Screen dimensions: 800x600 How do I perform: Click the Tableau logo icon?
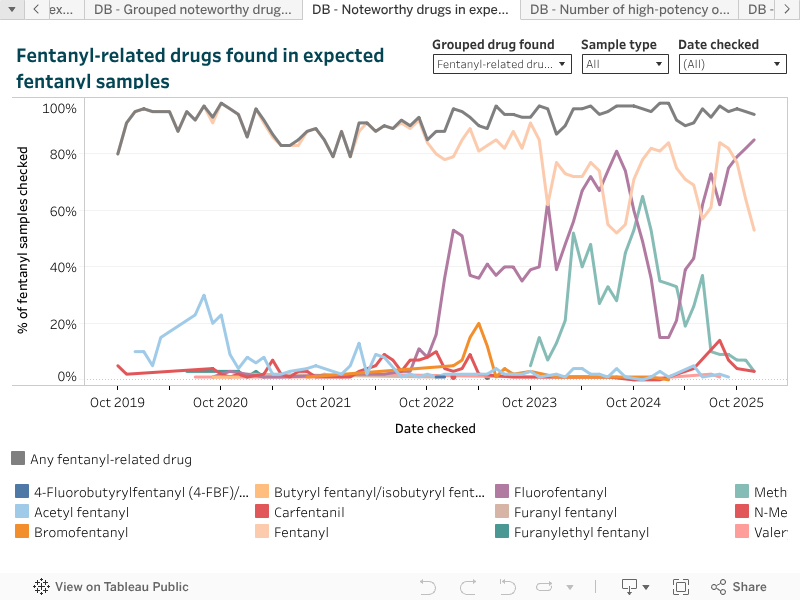click(x=42, y=587)
